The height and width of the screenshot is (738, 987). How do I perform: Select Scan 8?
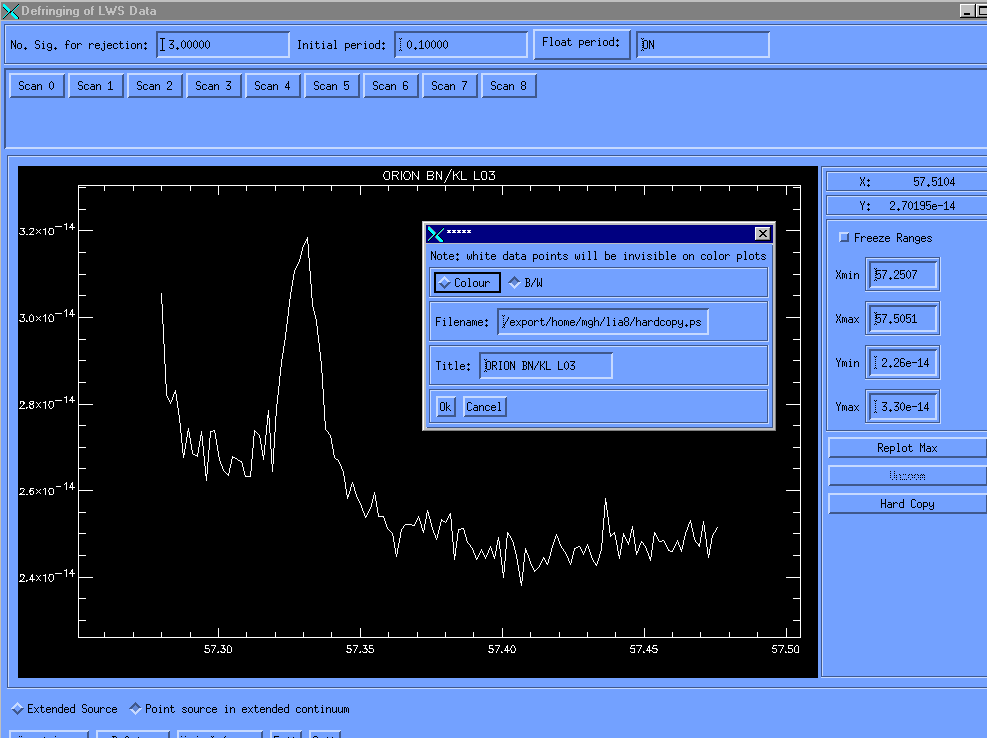(x=509, y=86)
